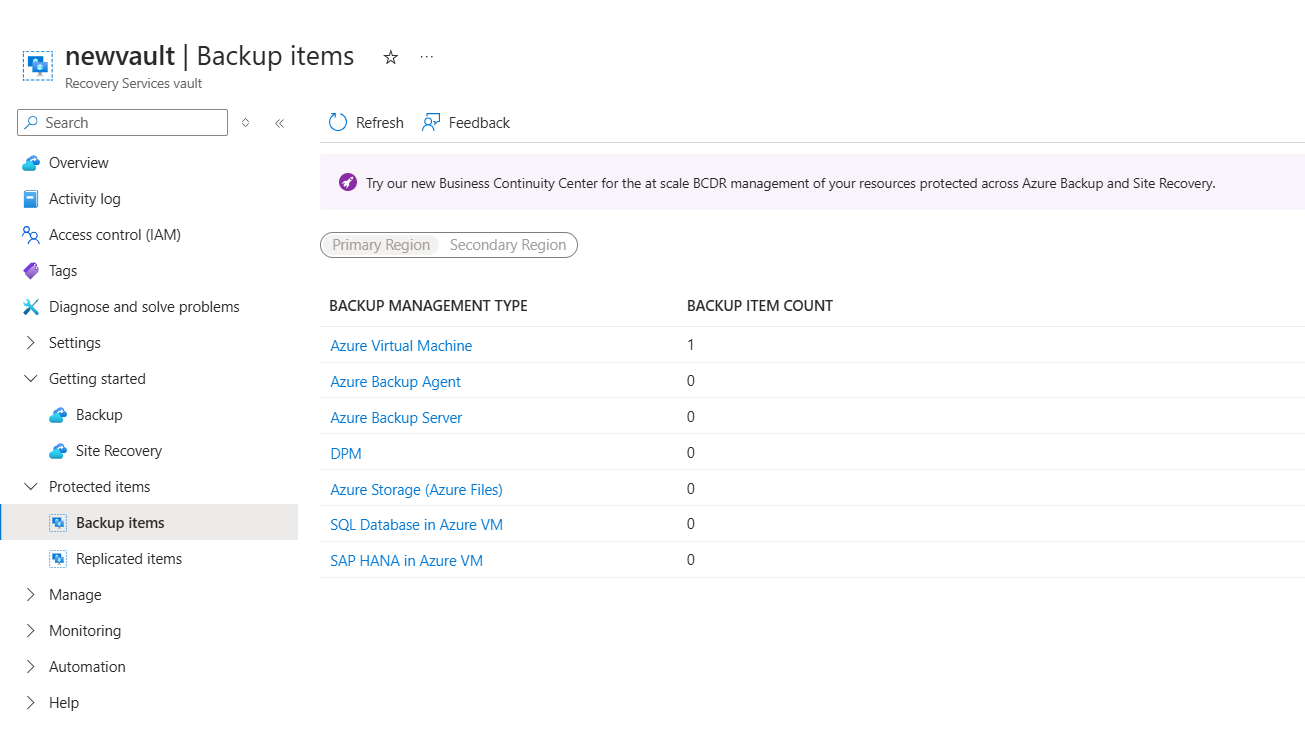The image size is (1305, 739).
Task: Open the Azure Virtual Machine link
Action: tap(401, 346)
